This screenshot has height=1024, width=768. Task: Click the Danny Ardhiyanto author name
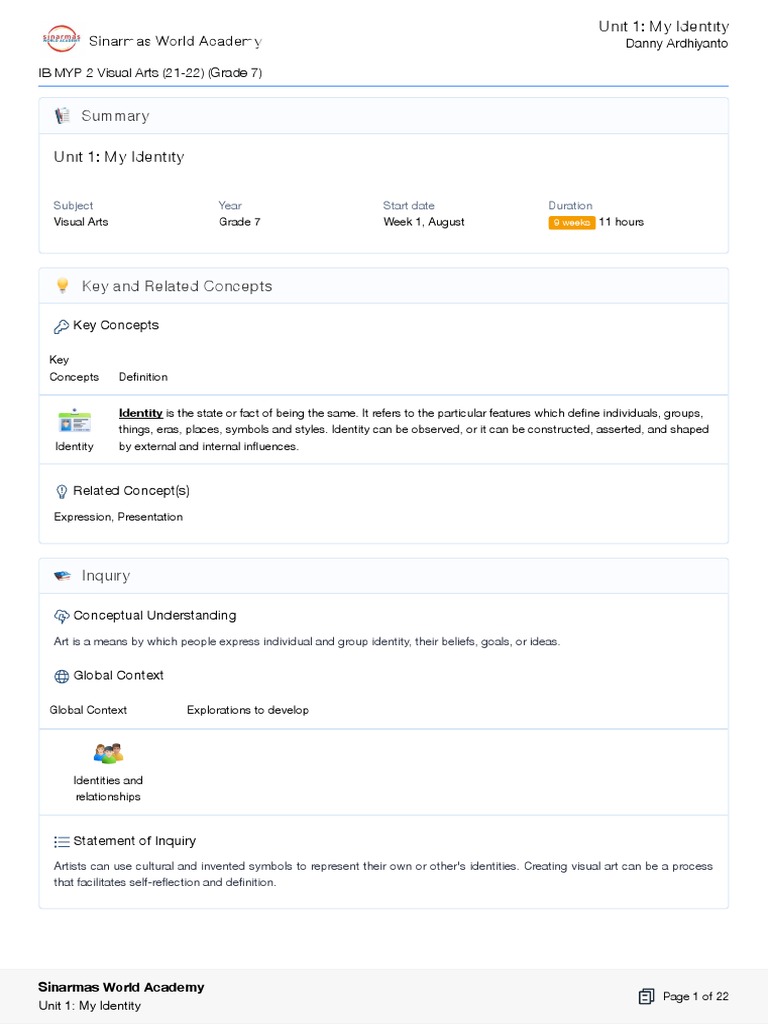(x=677, y=44)
